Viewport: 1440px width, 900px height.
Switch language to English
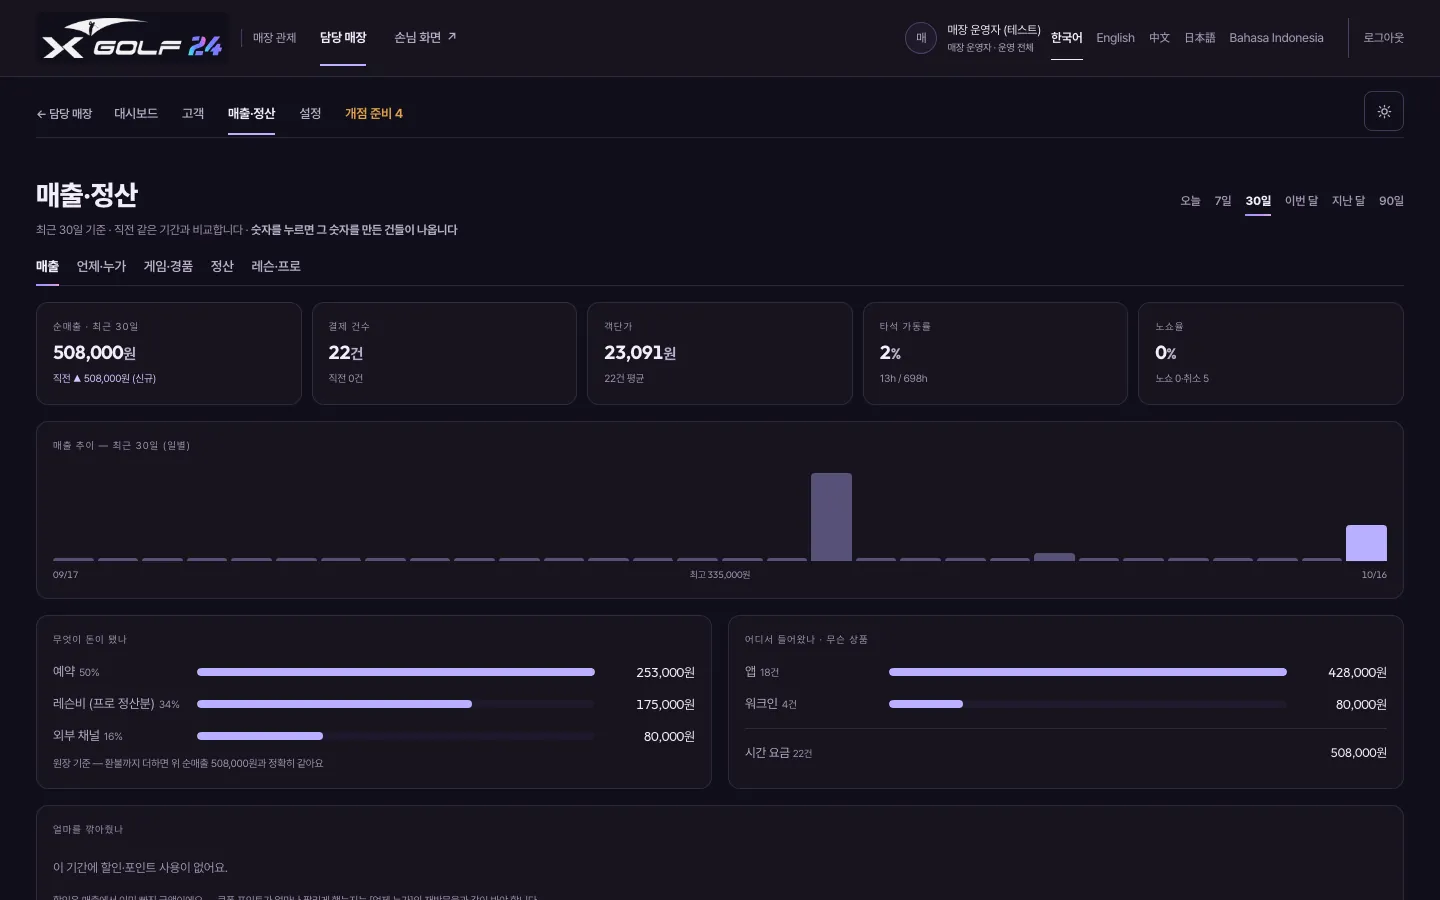(1115, 38)
